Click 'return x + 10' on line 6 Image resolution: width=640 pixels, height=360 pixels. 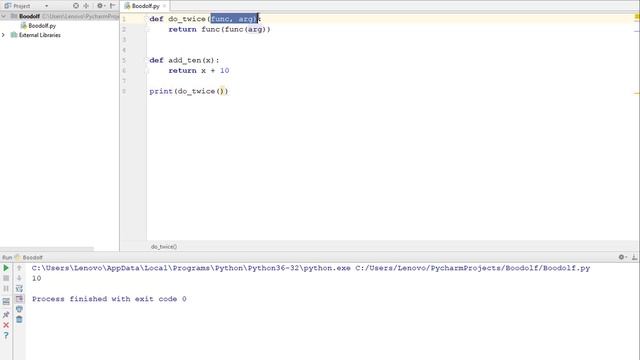pos(199,71)
